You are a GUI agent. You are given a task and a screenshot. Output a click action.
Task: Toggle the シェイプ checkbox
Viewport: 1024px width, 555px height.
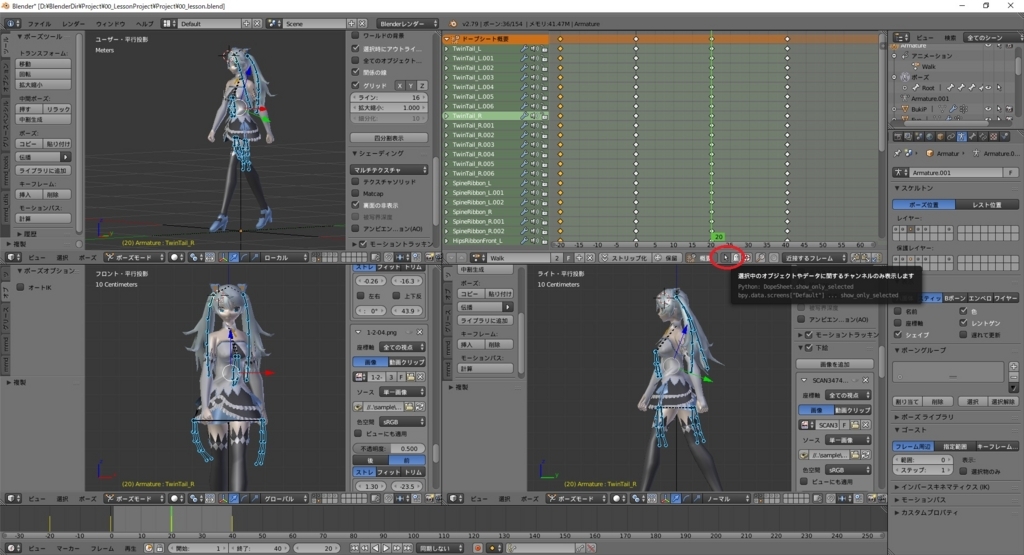898,334
